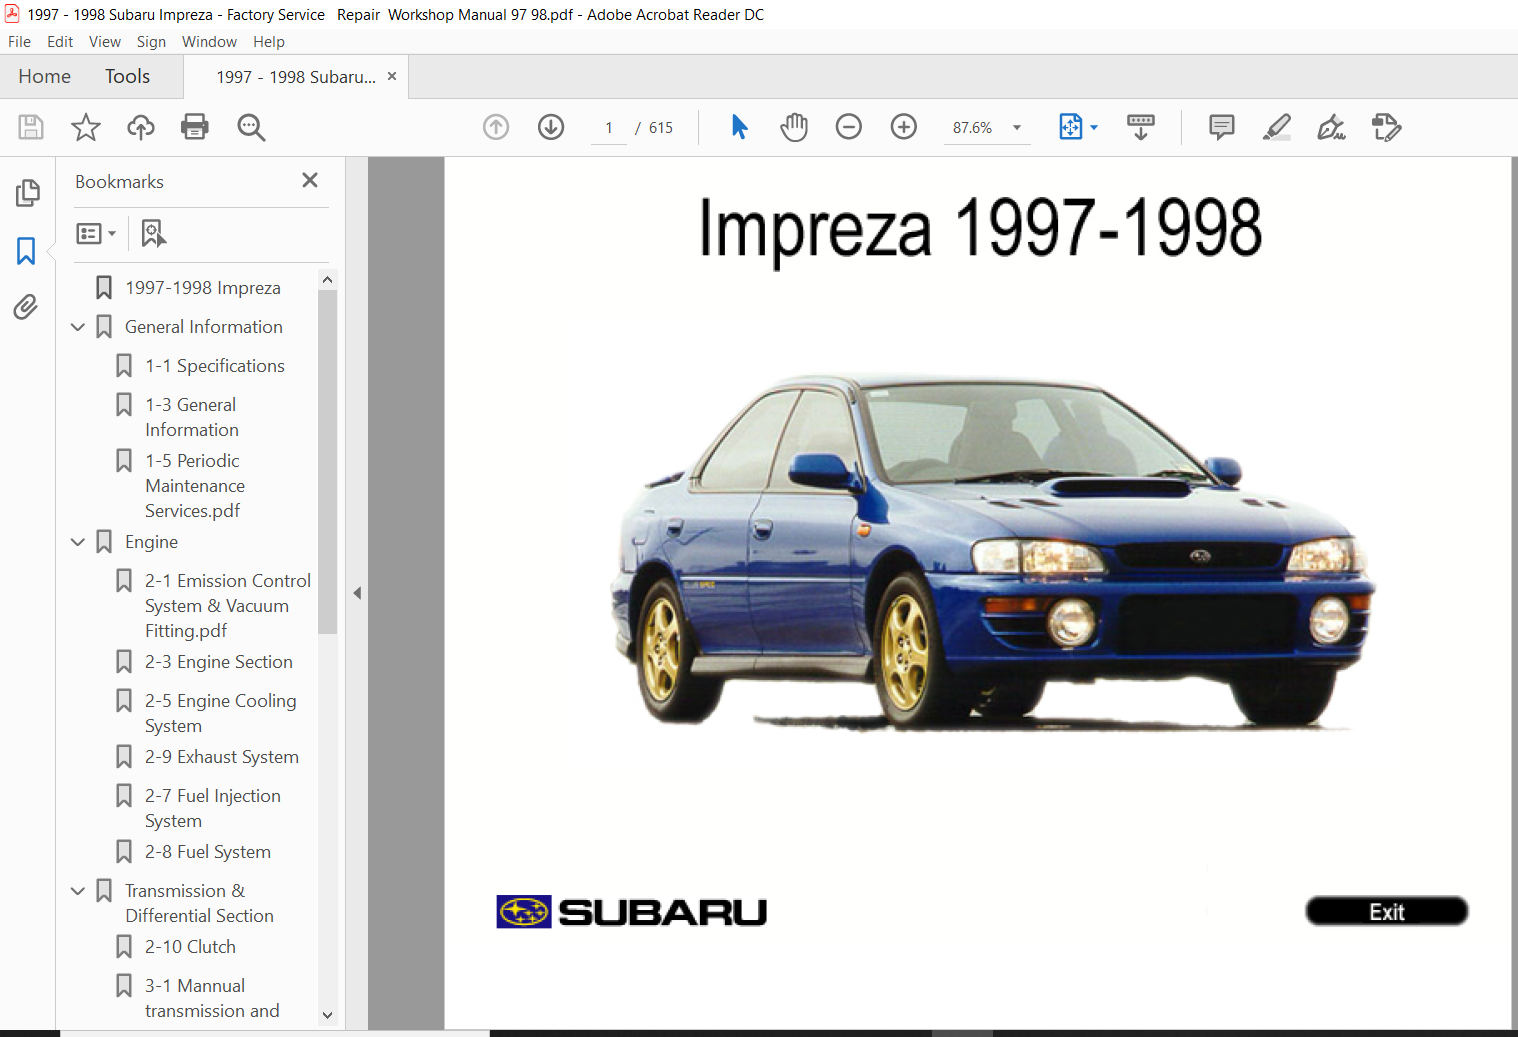The width and height of the screenshot is (1518, 1037).
Task: Open 2-1 Emission Control System bookmark
Action: pos(228,606)
